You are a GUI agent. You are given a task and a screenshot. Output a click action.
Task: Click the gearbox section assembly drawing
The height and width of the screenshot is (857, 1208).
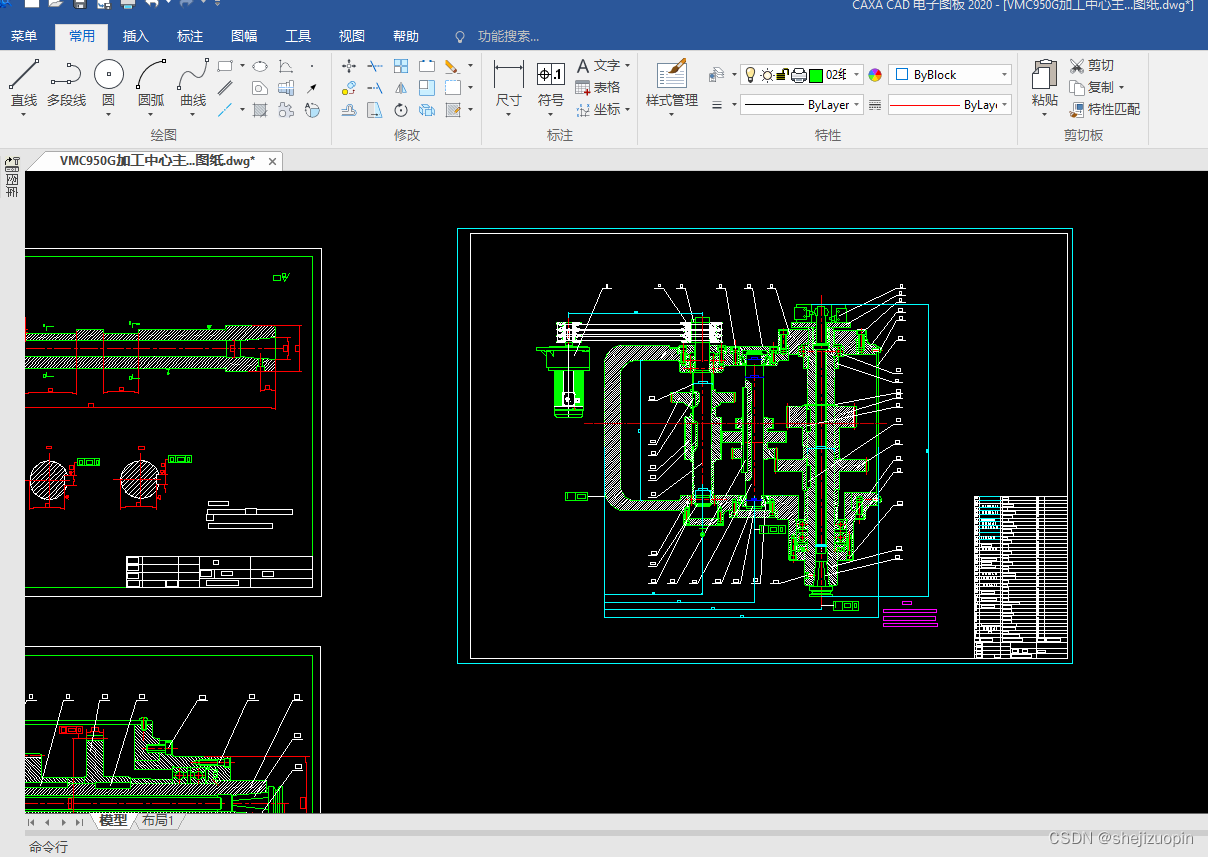pyautogui.click(x=764, y=445)
